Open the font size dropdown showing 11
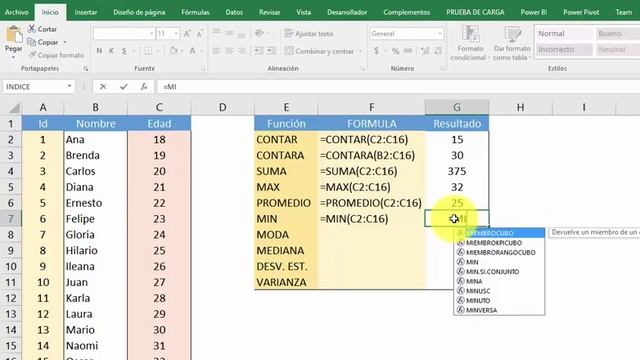 tap(176, 33)
